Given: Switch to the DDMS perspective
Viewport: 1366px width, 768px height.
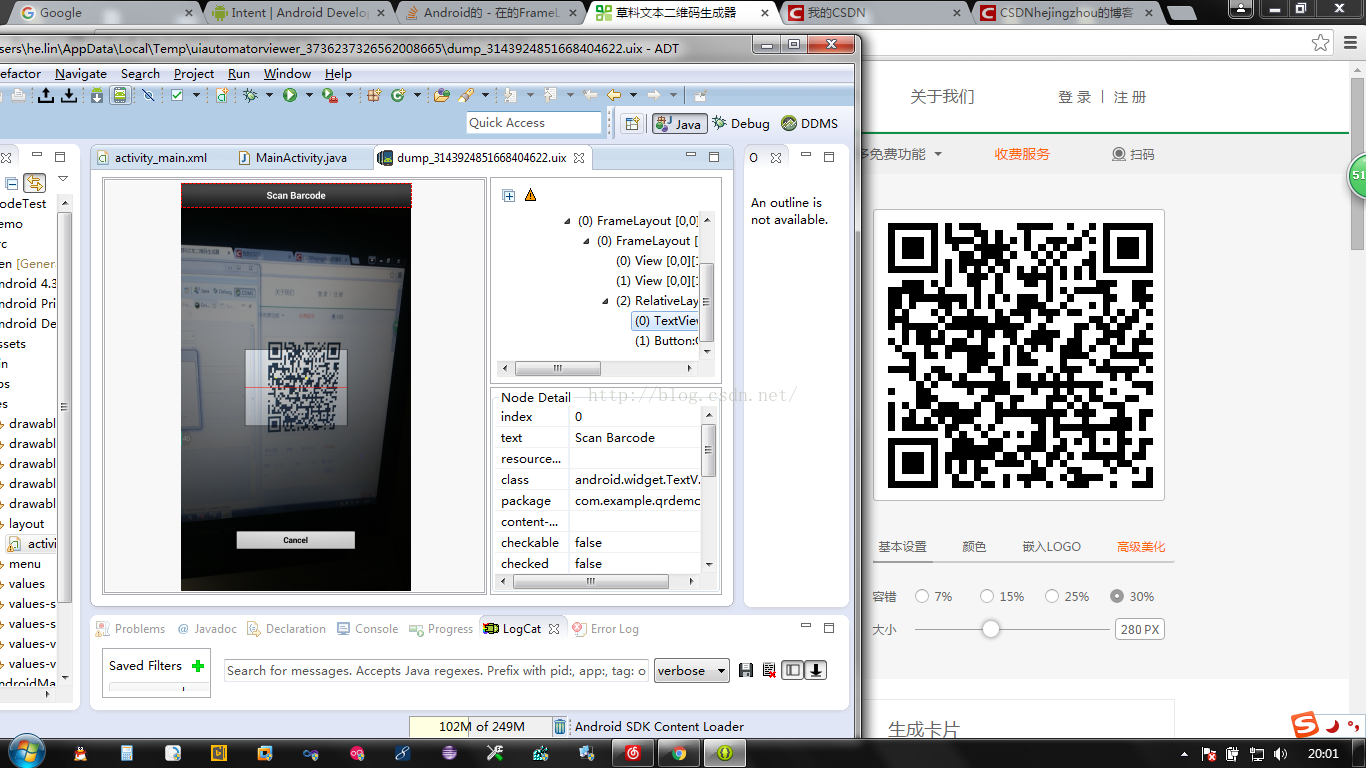Looking at the screenshot, I should coord(810,123).
